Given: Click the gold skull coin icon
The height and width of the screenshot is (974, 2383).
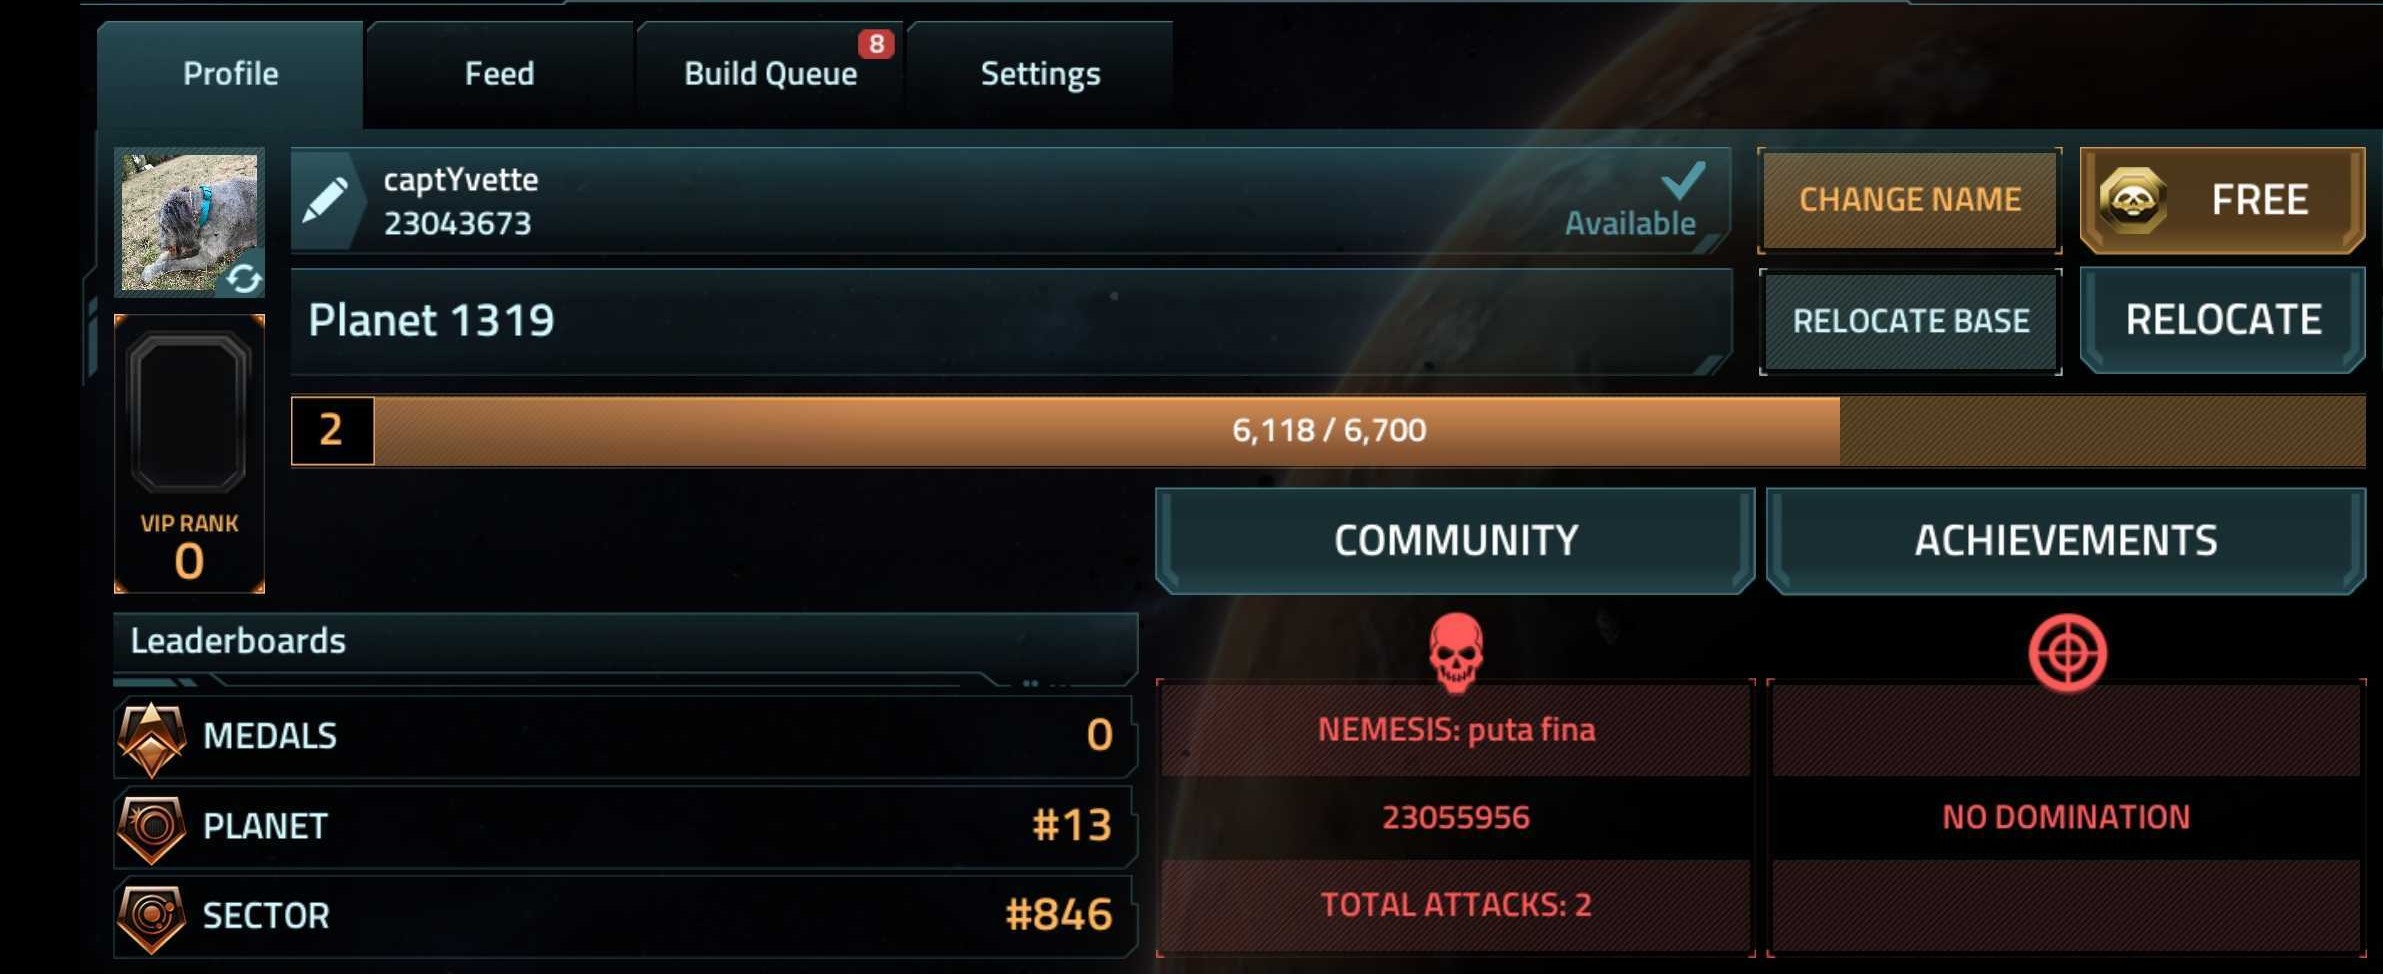Looking at the screenshot, I should click(2132, 200).
